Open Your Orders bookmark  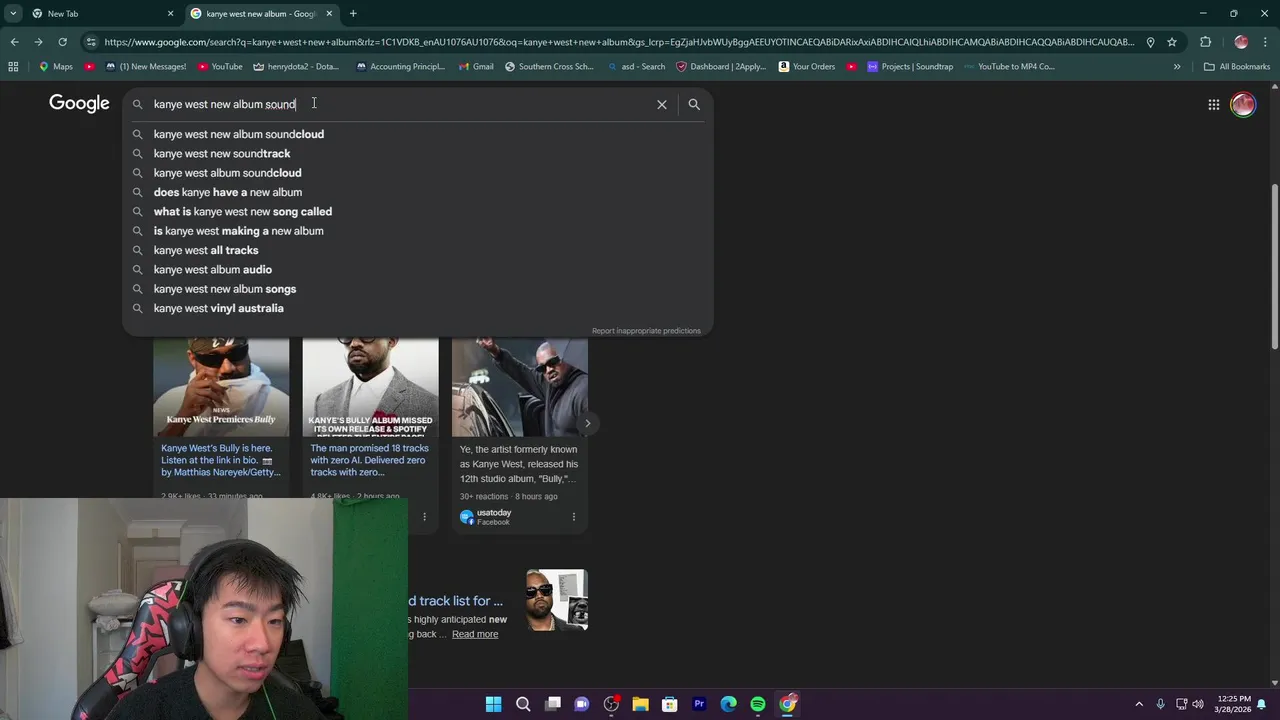[x=806, y=67]
